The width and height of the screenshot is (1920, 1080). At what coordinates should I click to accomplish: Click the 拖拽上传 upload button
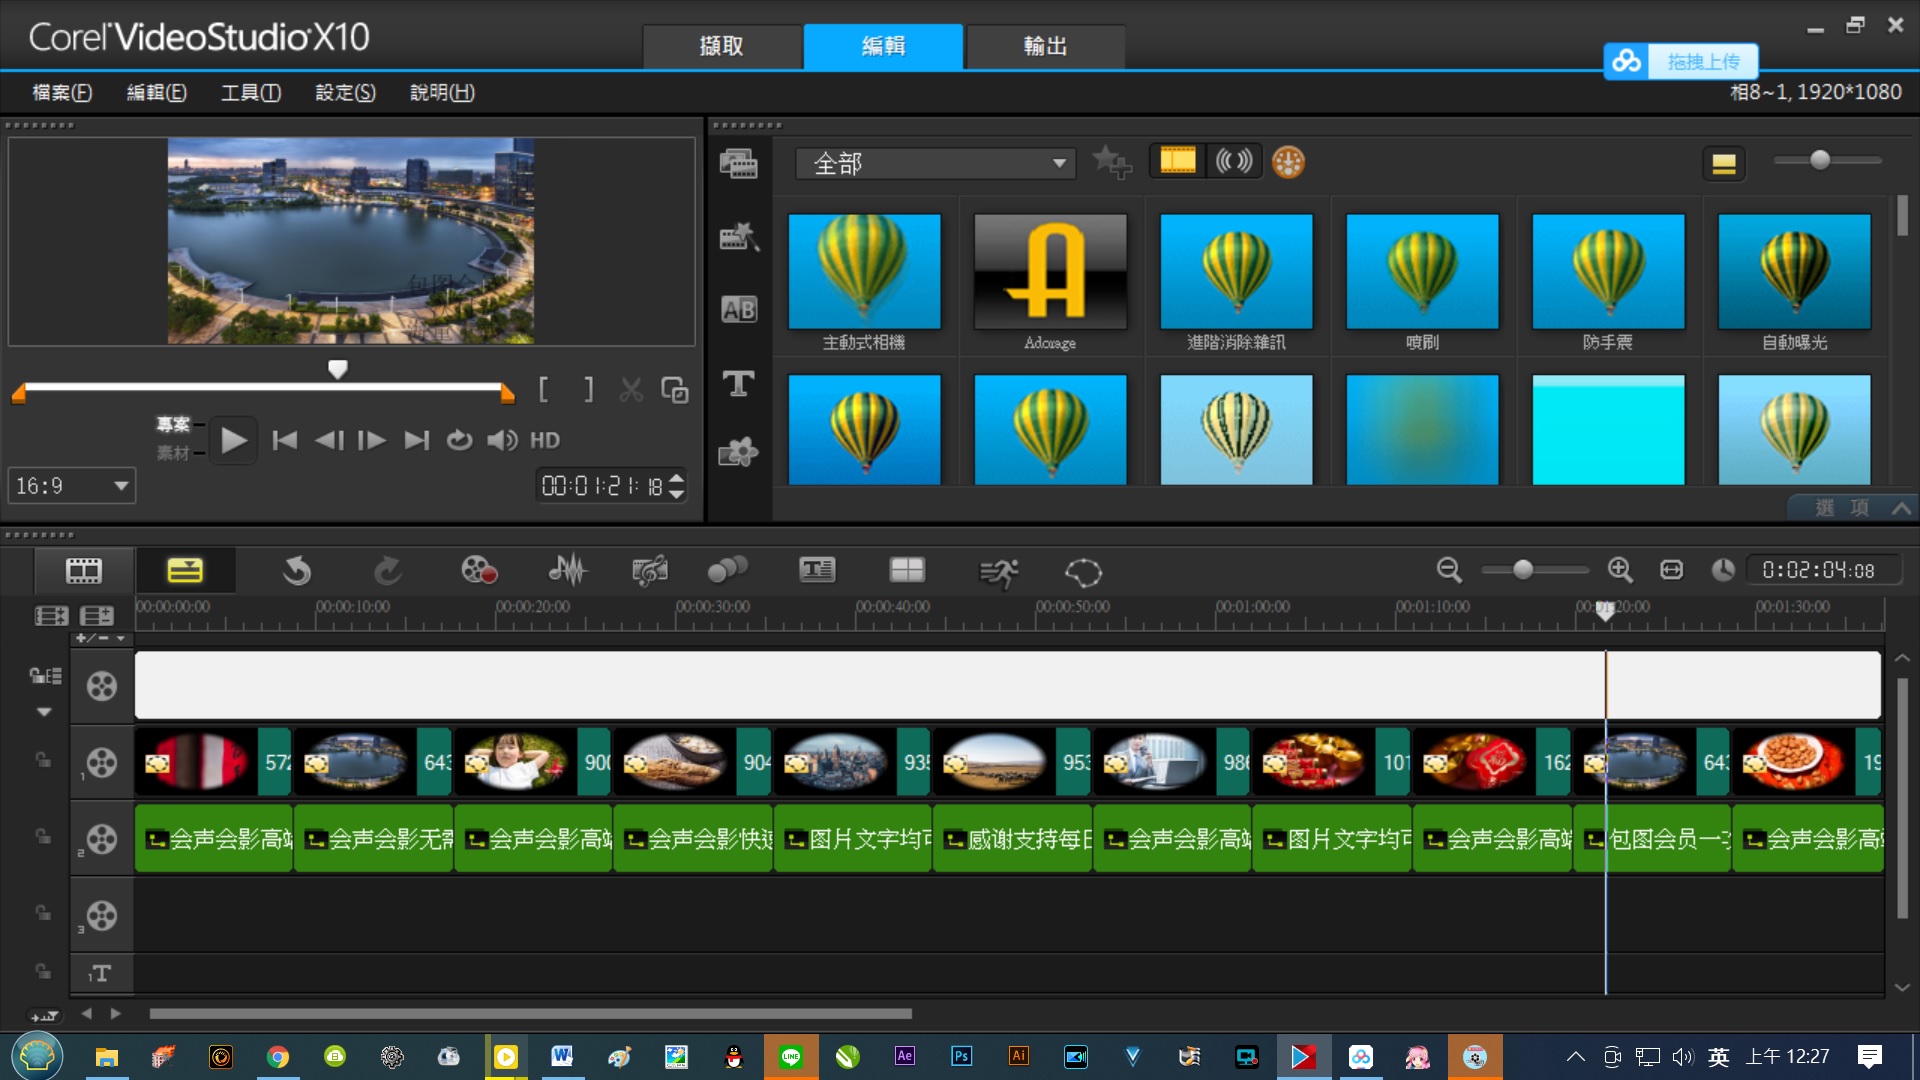pyautogui.click(x=1681, y=62)
